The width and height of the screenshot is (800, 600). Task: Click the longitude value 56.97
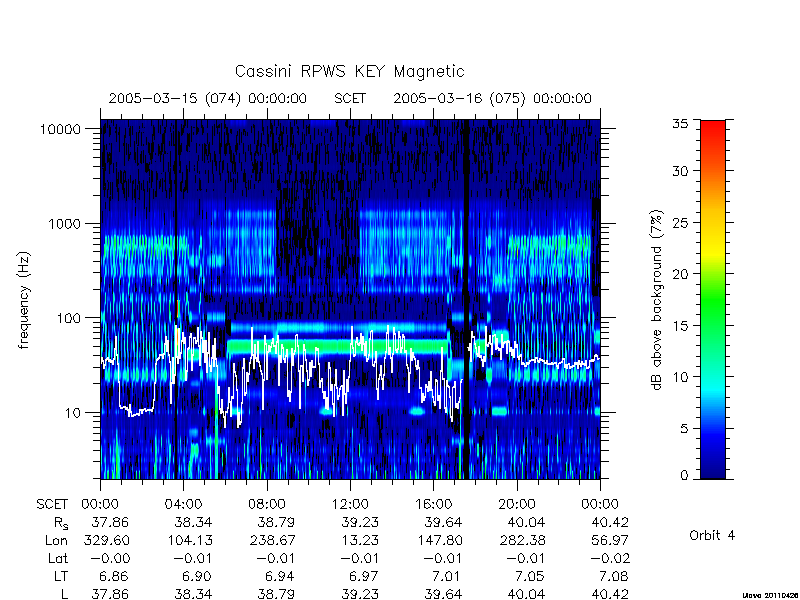point(610,540)
